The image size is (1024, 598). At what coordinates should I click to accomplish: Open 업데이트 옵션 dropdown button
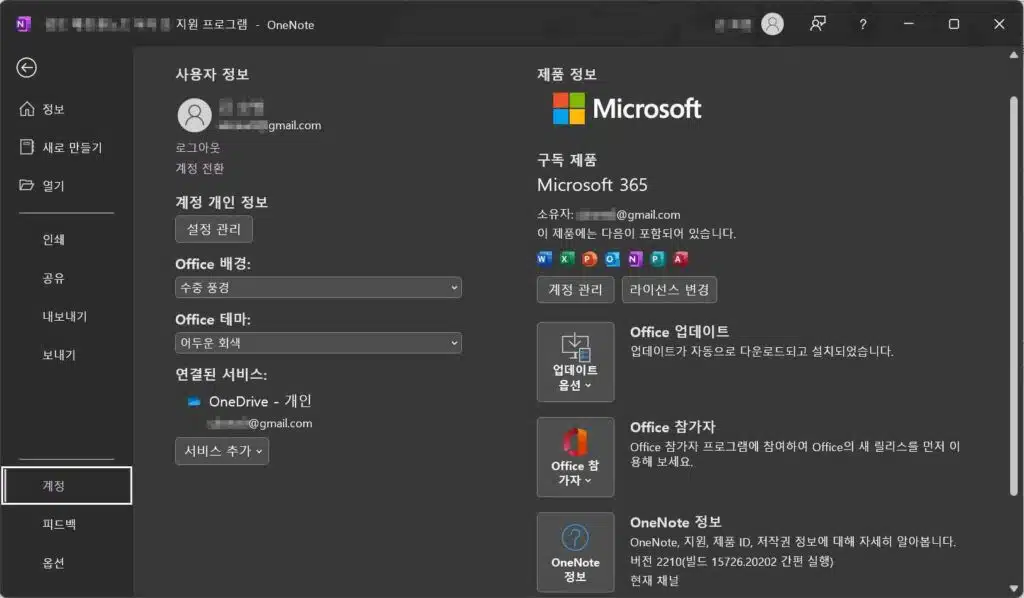pos(575,362)
